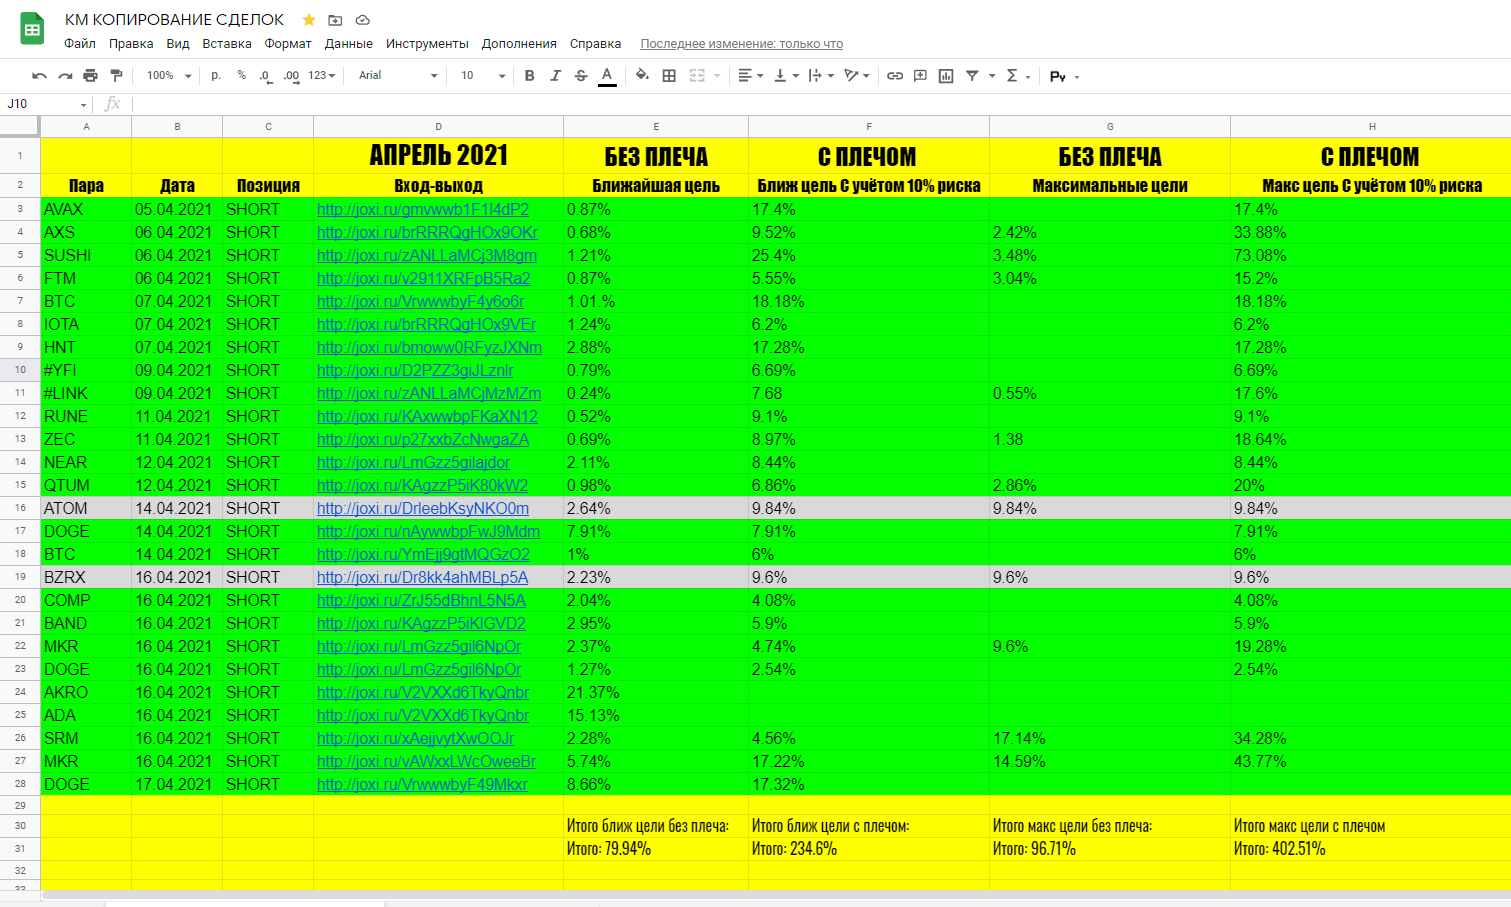Screen dimensions: 1511x907
Task: Select cell 'АПРЕЛЬ 2021'
Action: tap(438, 156)
